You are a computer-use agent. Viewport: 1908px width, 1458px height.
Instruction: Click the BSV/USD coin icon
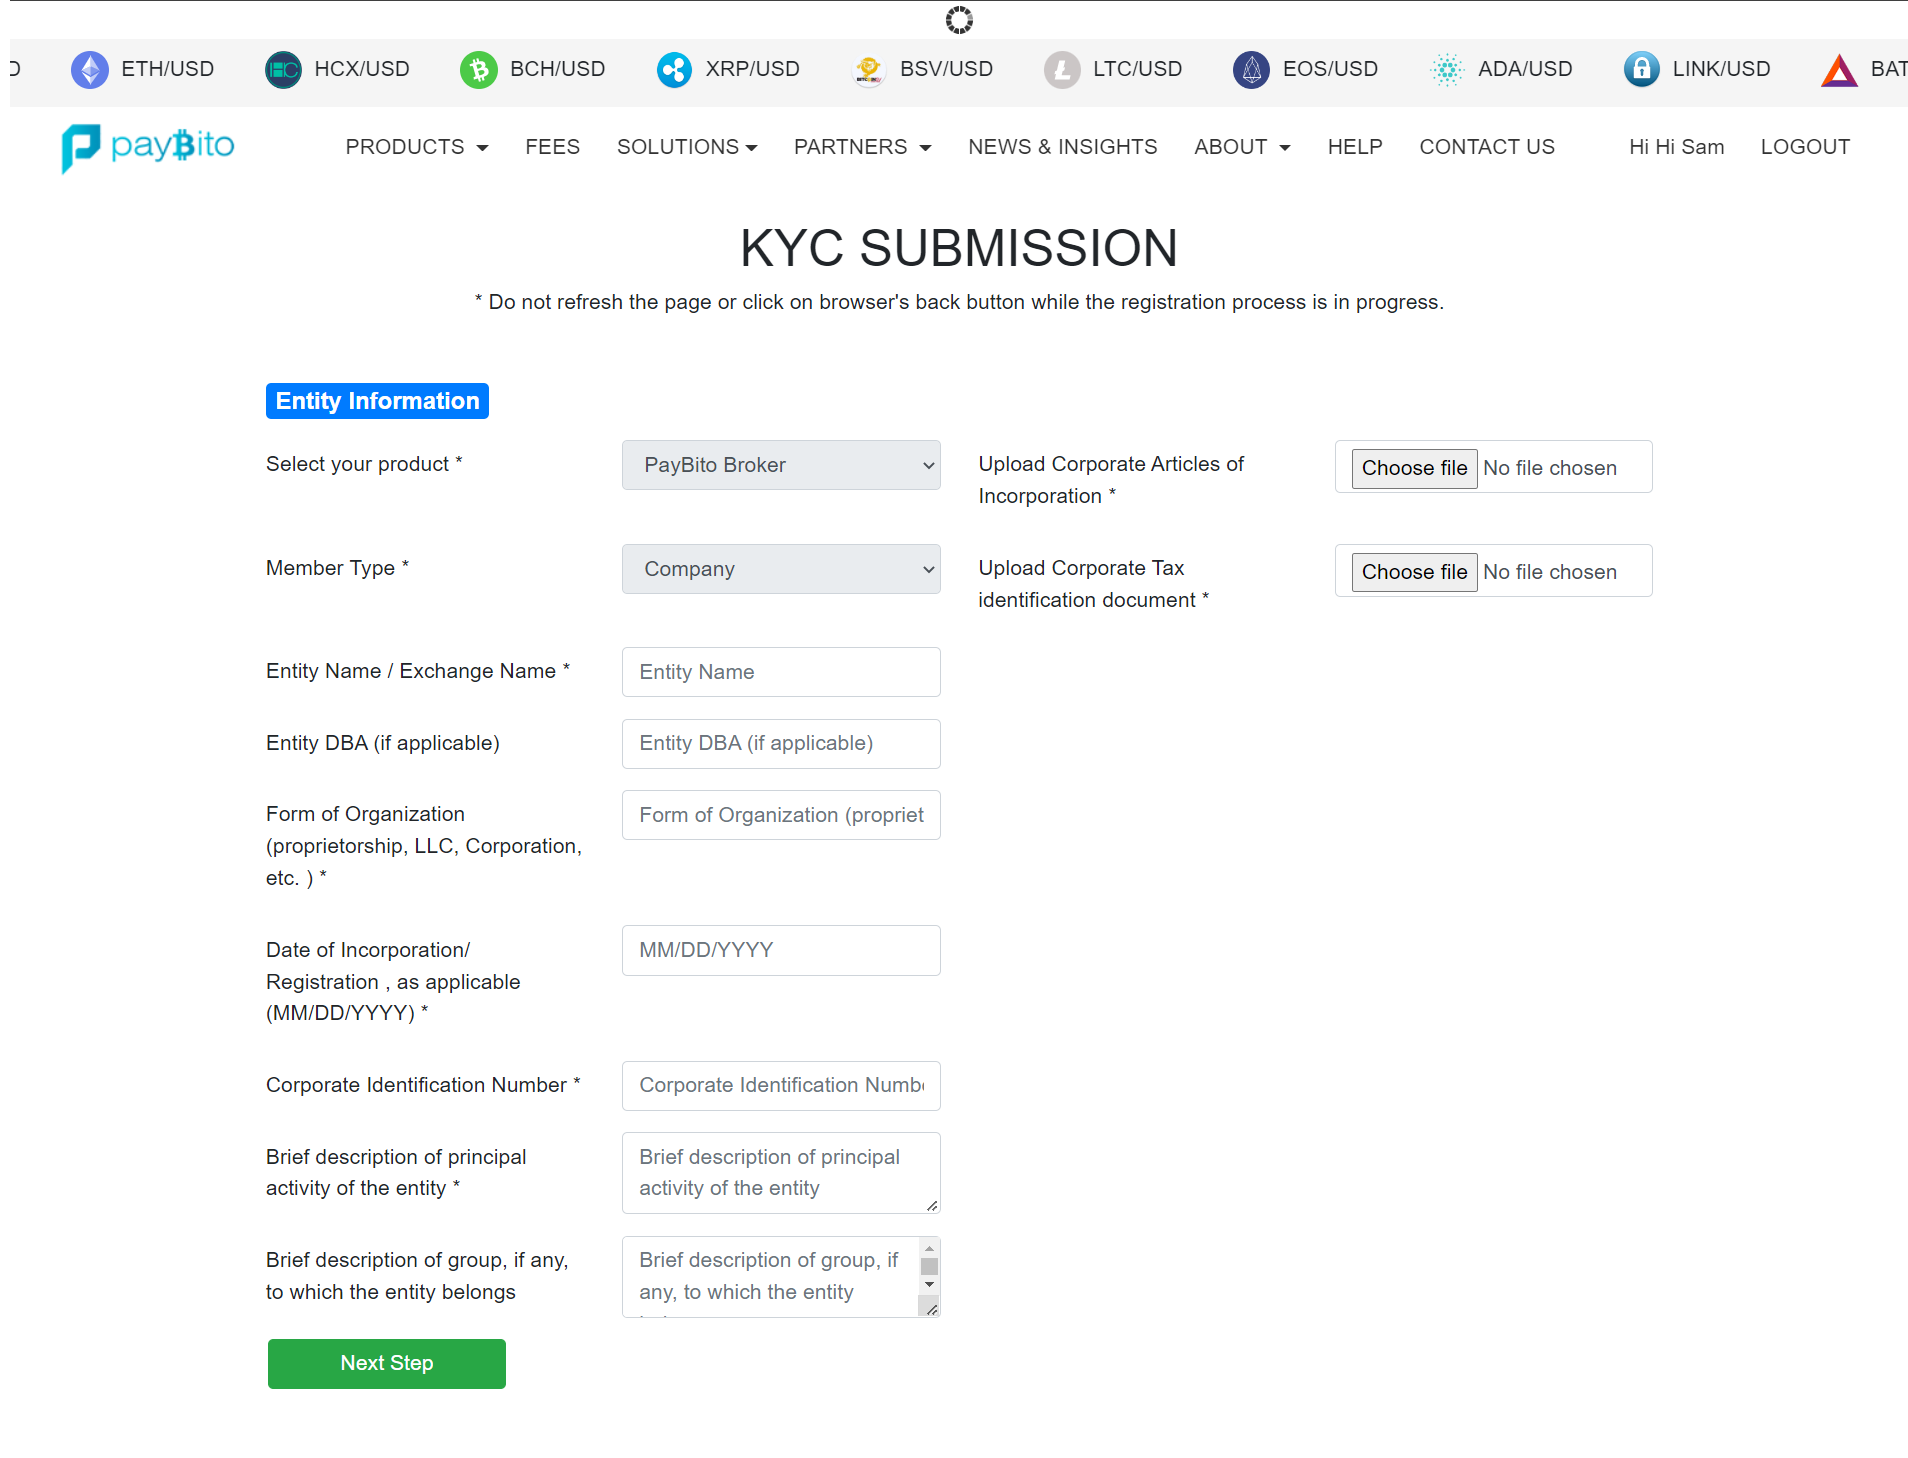868,69
